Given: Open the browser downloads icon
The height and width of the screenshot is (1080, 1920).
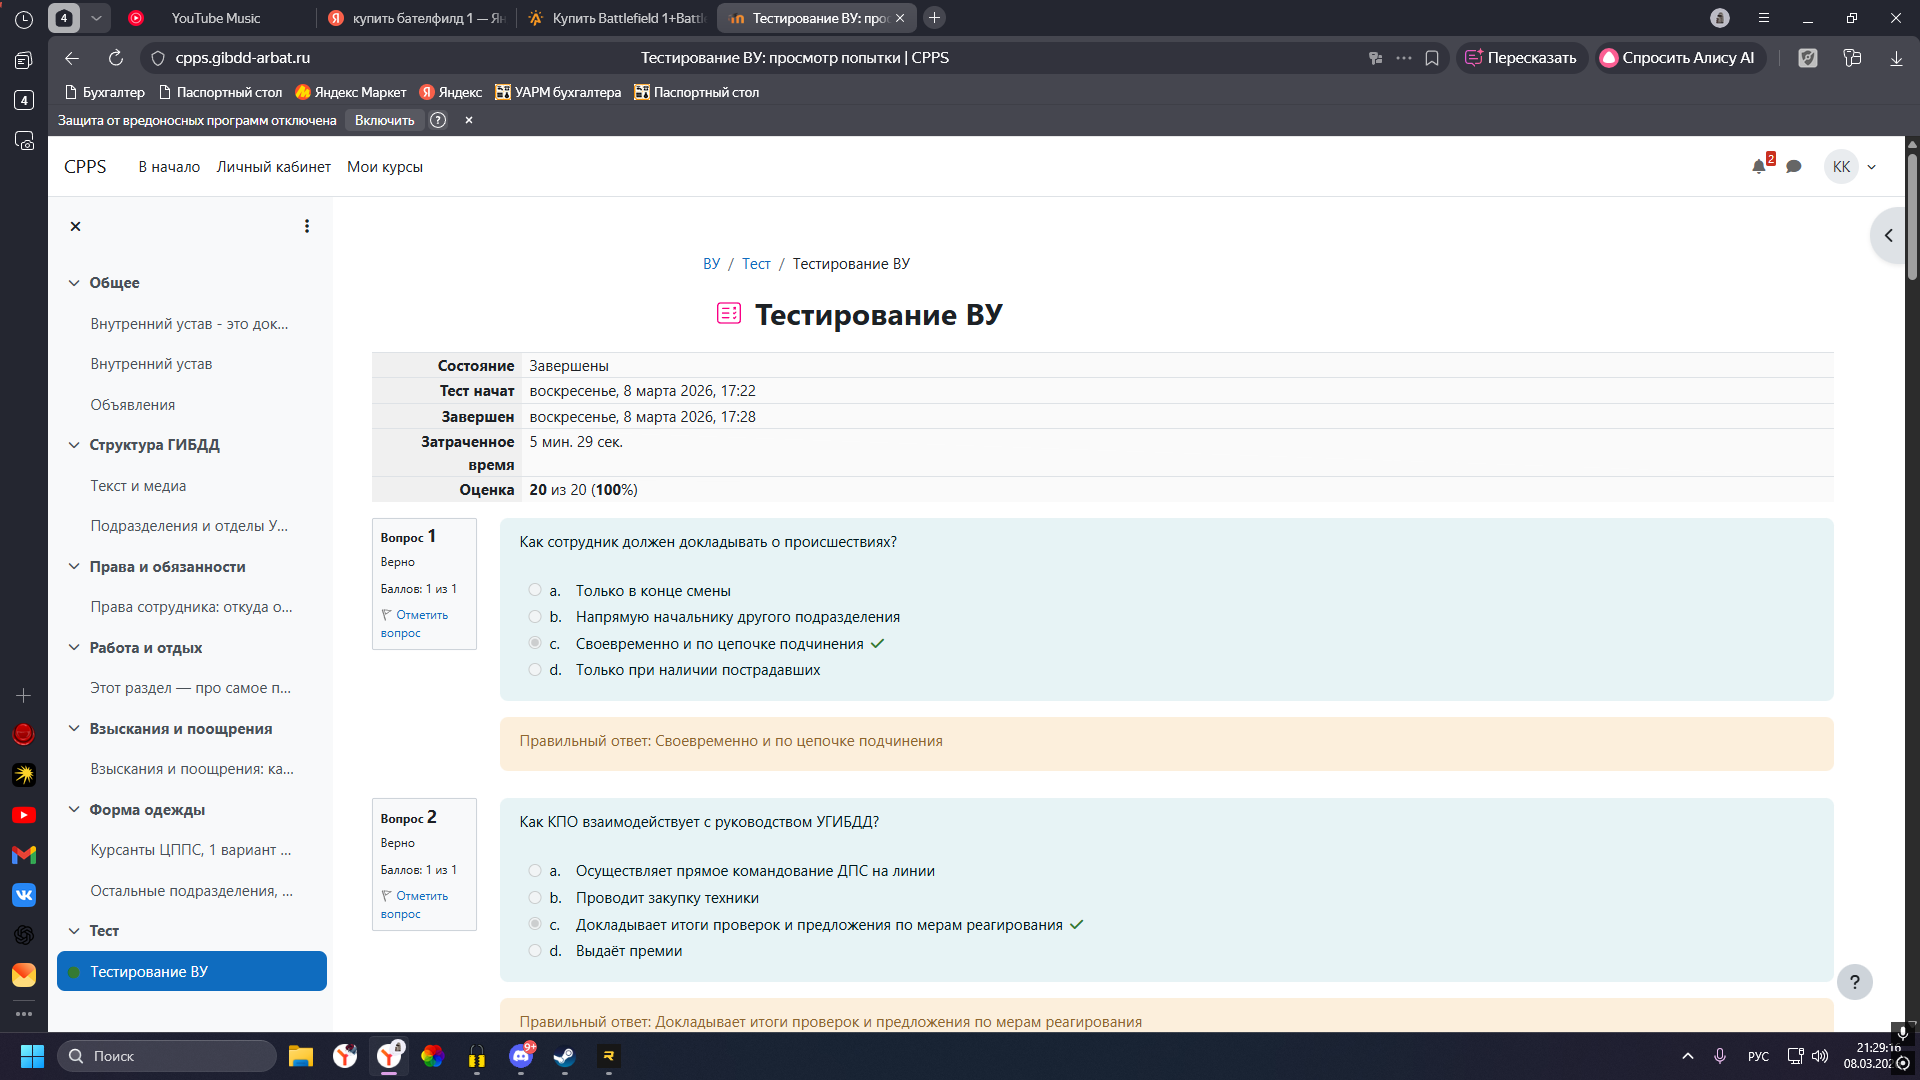Looking at the screenshot, I should [x=1896, y=58].
